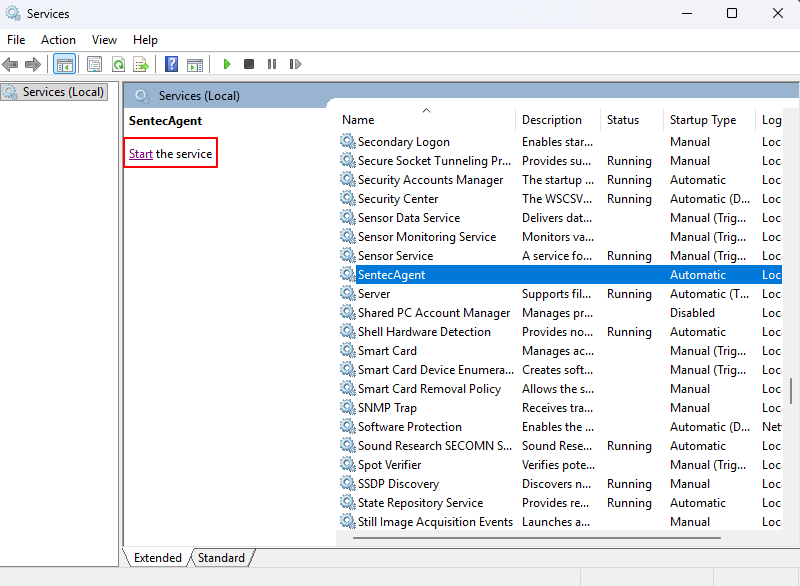Click the gear icon beside Secondary Logon
This screenshot has height=586, width=800.
click(x=348, y=141)
